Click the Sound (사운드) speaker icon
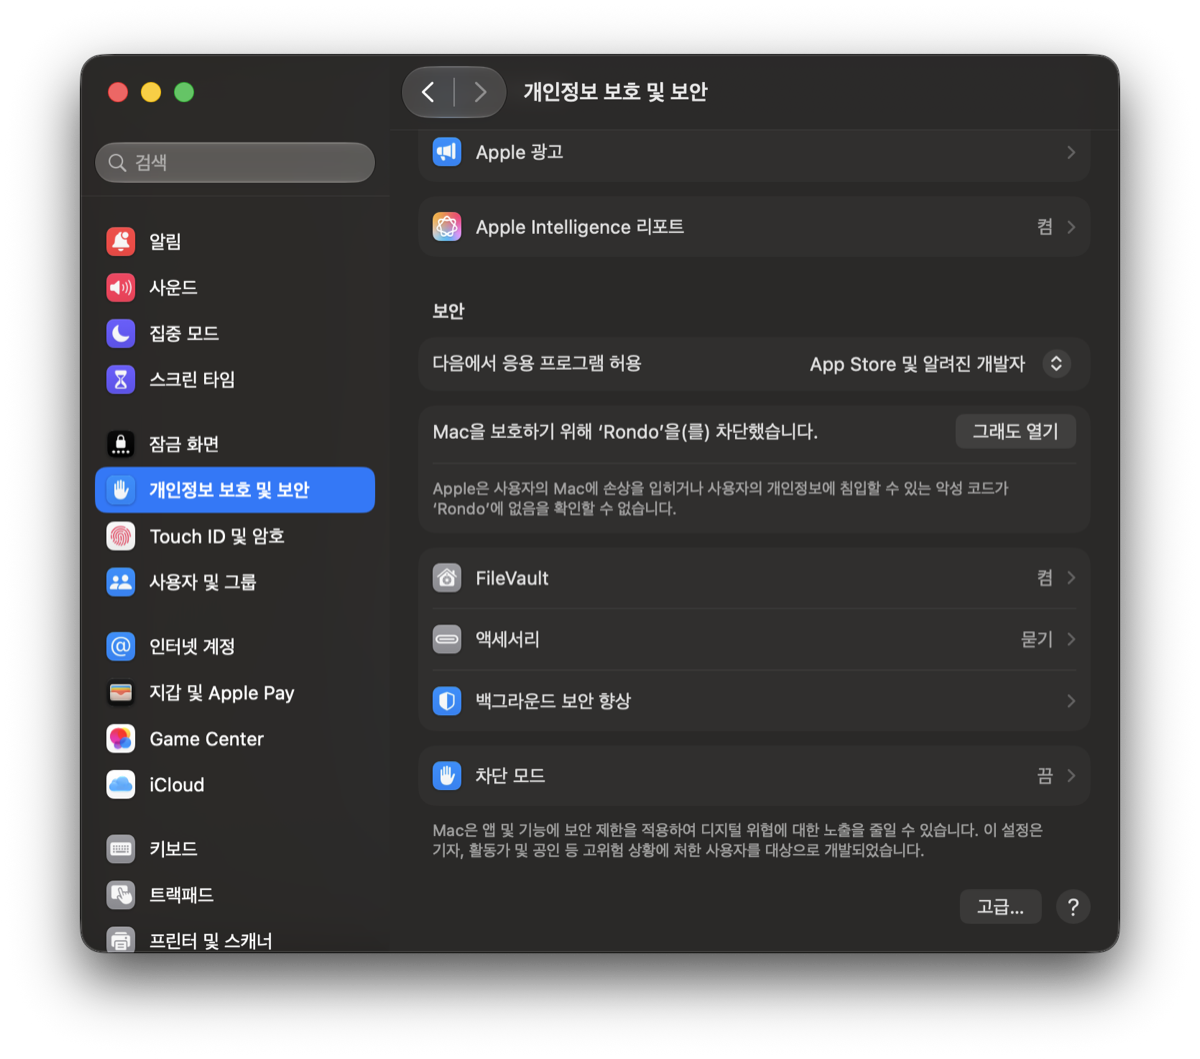 coord(121,287)
